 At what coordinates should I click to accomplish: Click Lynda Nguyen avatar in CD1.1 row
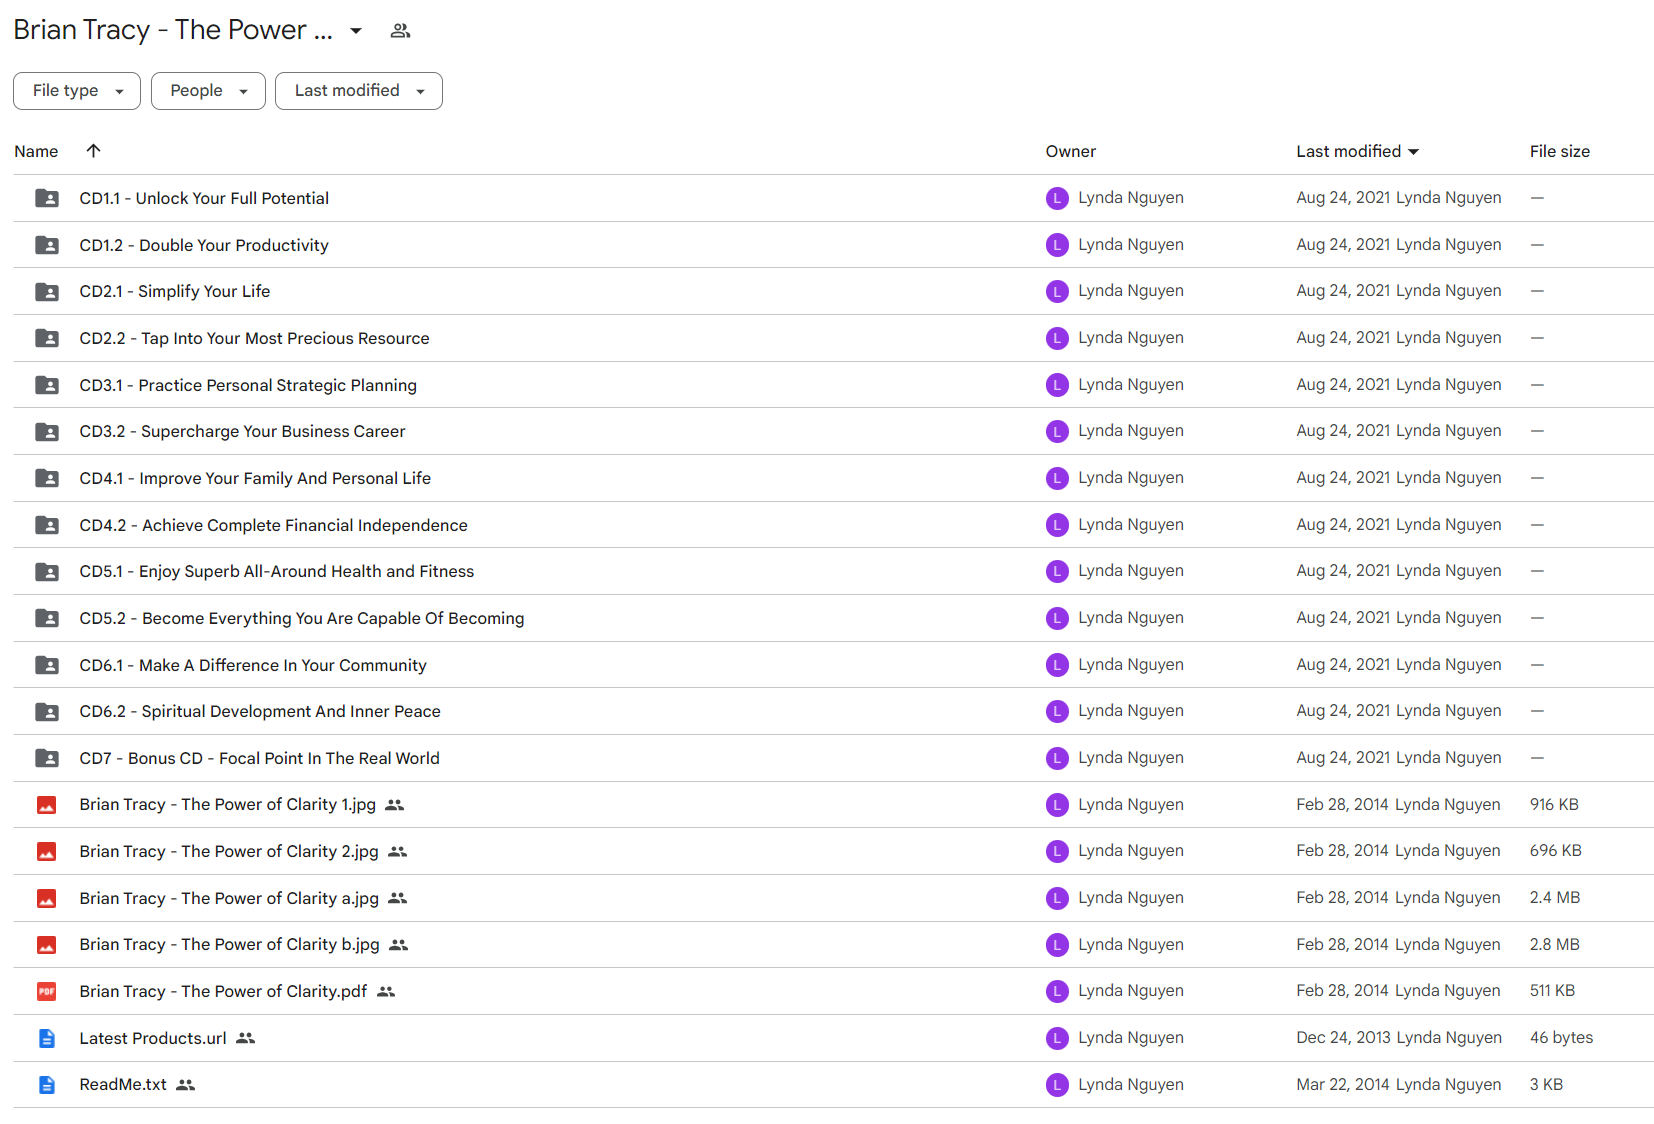(1057, 198)
